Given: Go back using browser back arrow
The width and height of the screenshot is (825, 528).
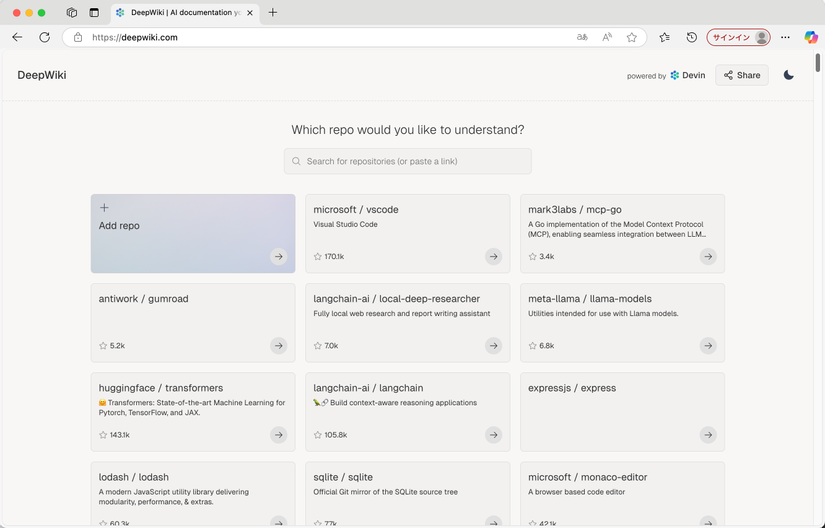Looking at the screenshot, I should click(x=17, y=37).
